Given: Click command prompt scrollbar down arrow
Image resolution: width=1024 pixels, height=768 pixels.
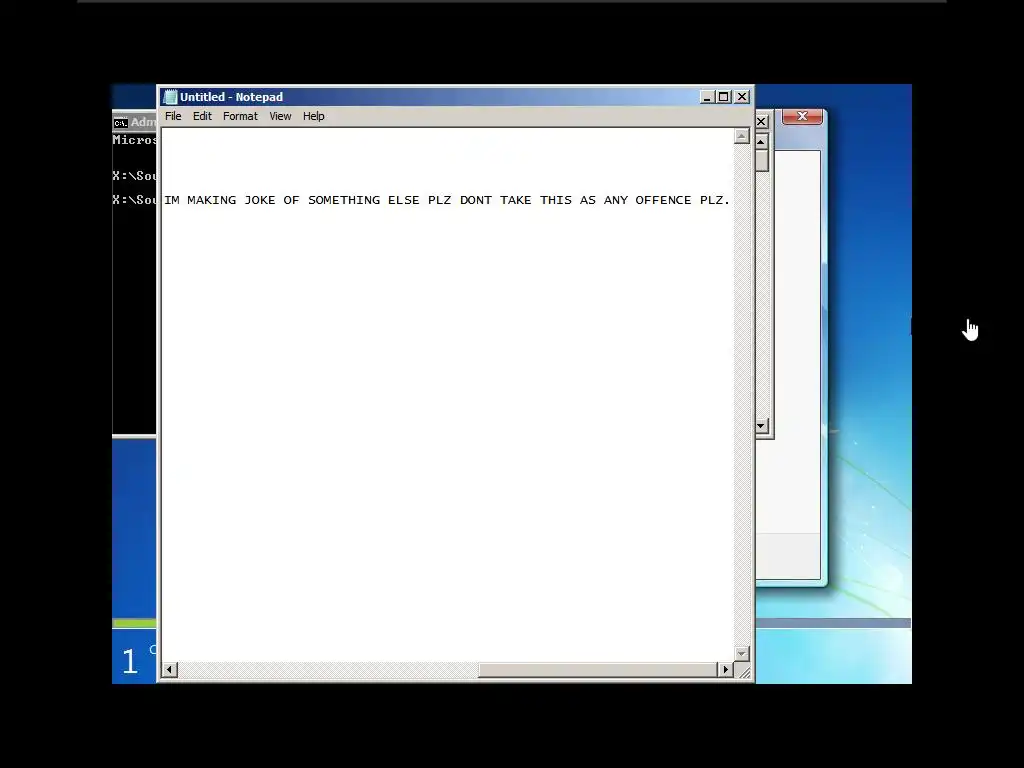Looking at the screenshot, I should (x=761, y=426).
